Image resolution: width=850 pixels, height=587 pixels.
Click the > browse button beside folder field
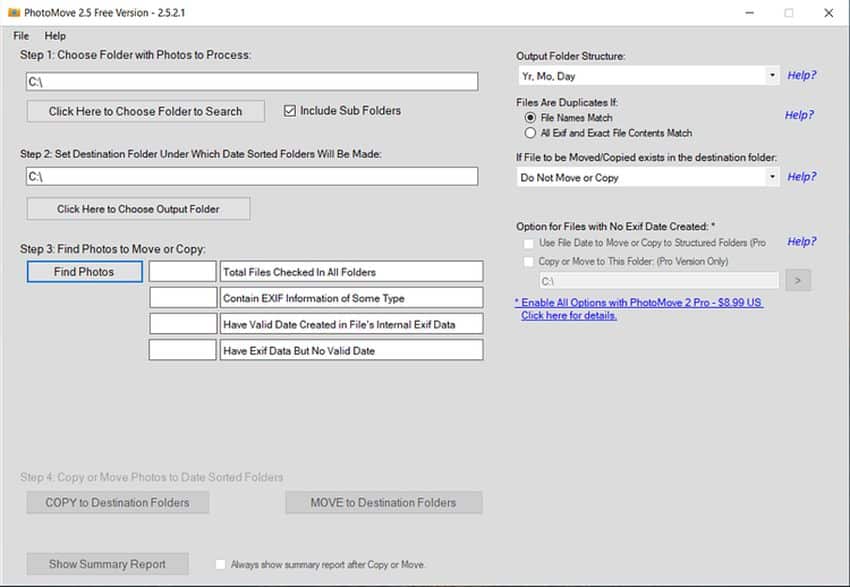(798, 280)
